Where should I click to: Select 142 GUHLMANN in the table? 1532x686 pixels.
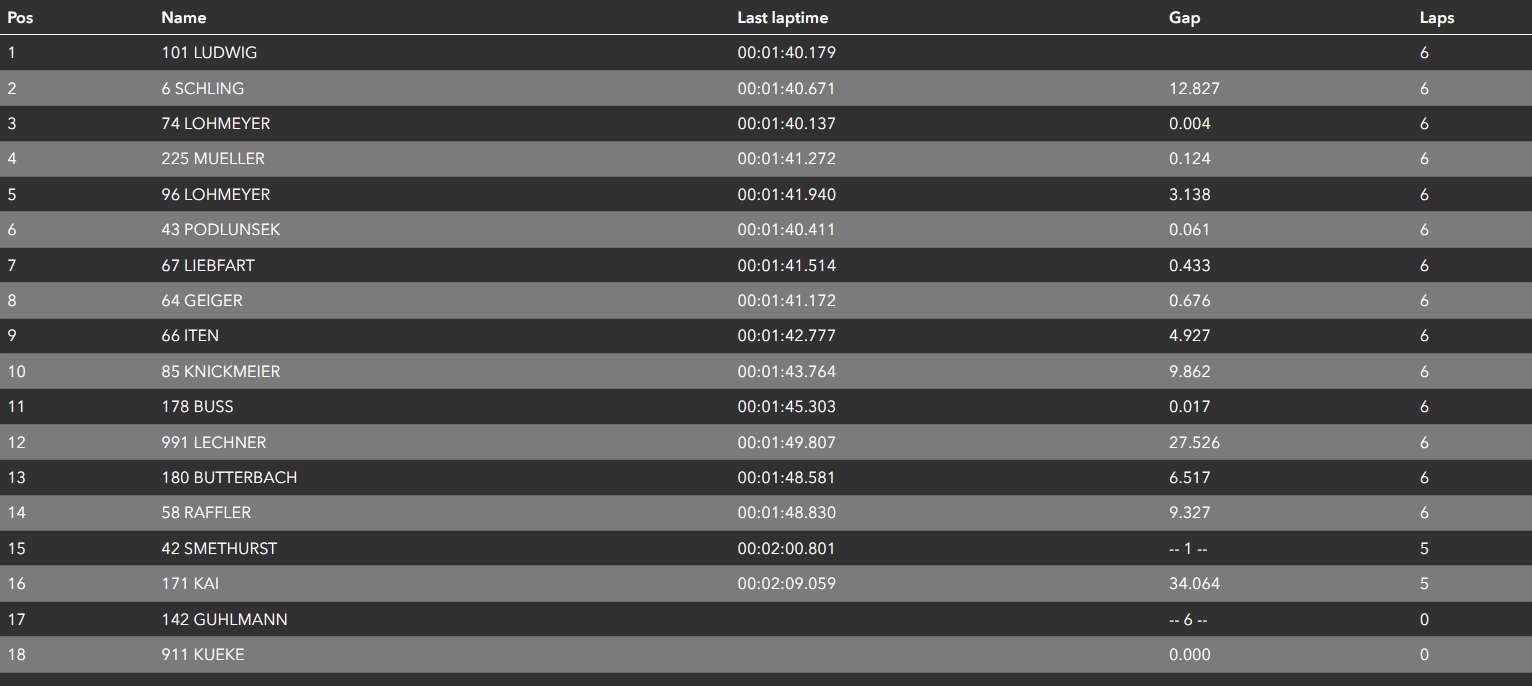pyautogui.click(x=224, y=619)
